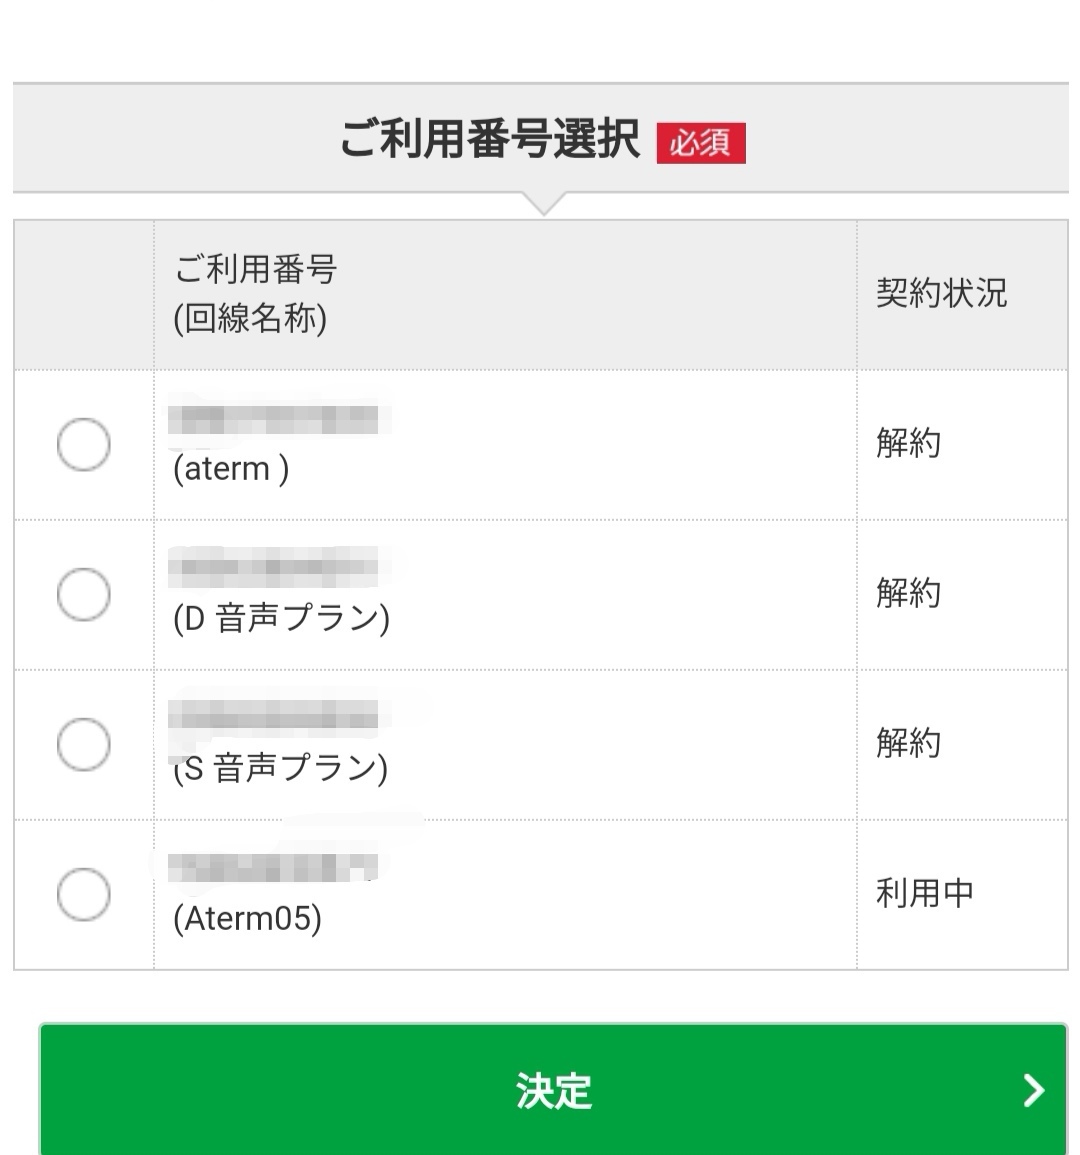1080x1155 pixels.
Task: Click the ご利用番号 (回線名称) column header
Action: [x=256, y=294]
